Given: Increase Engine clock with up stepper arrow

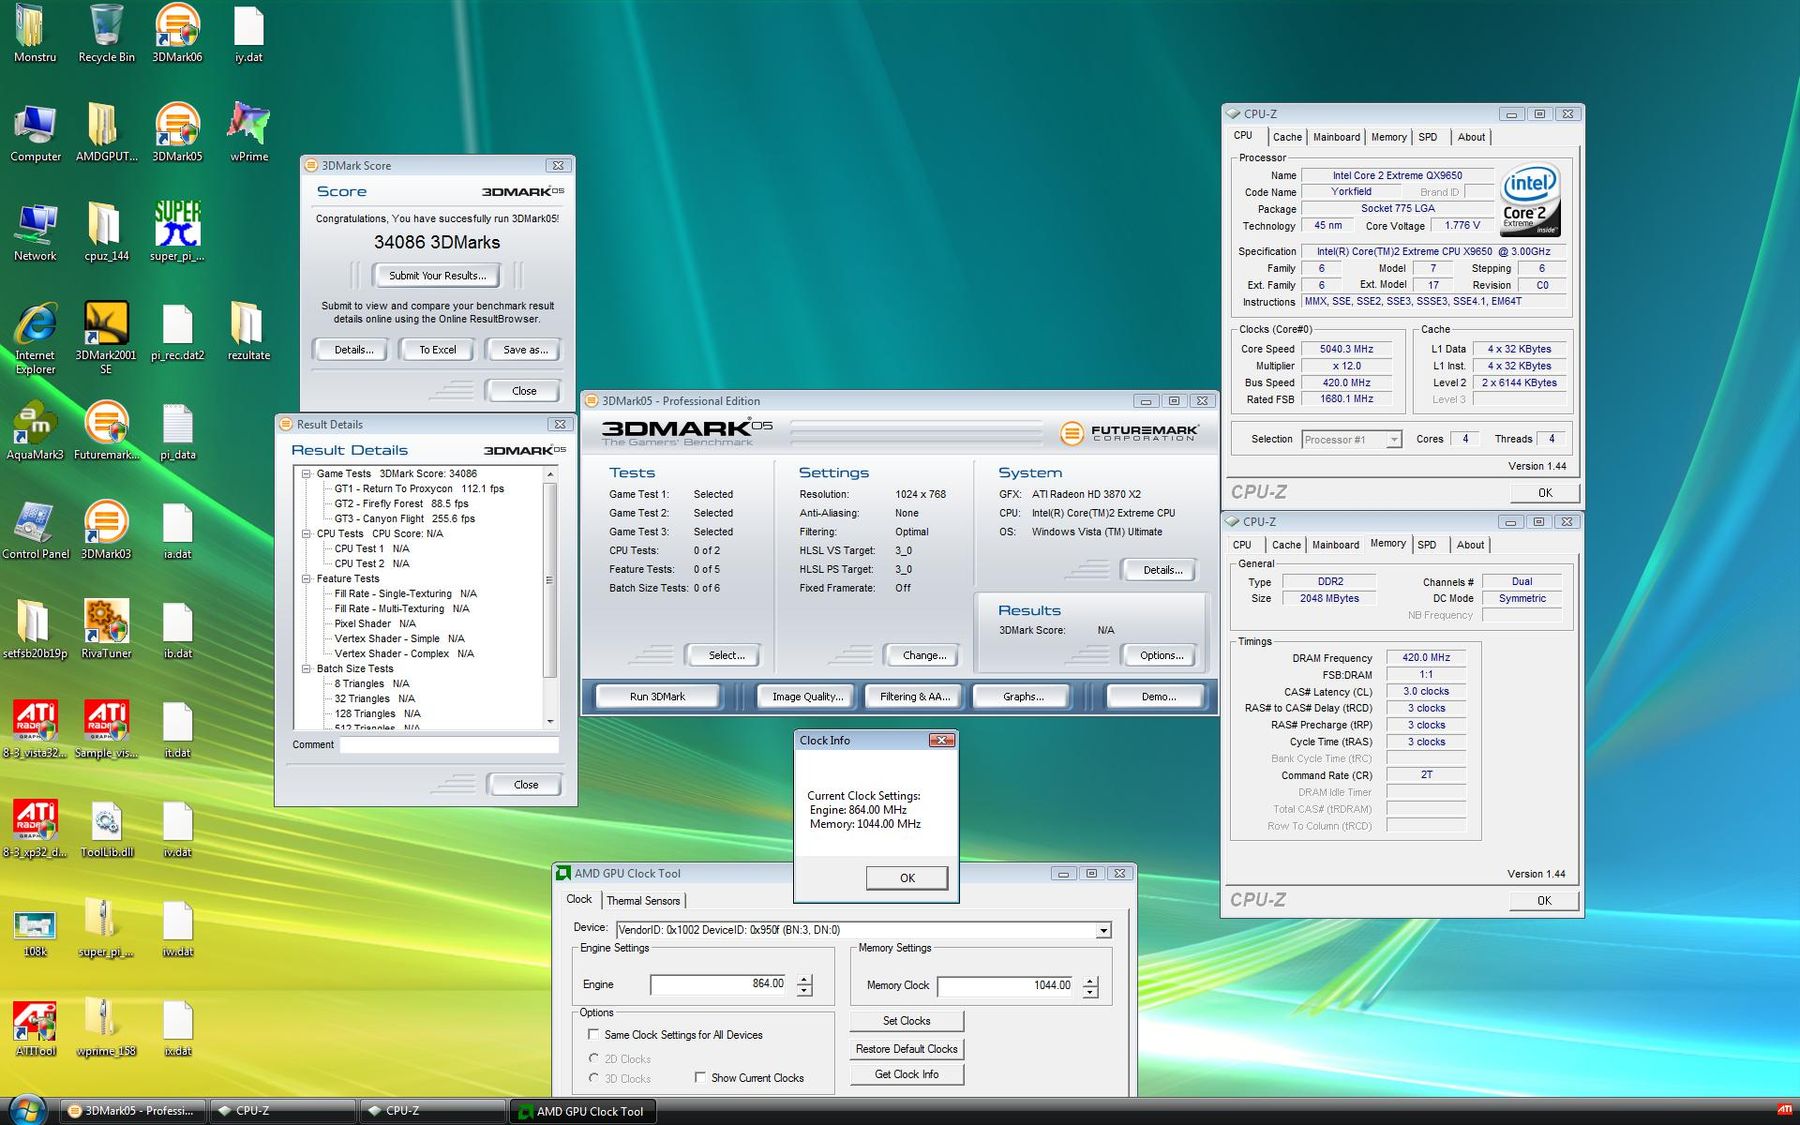Looking at the screenshot, I should [x=805, y=979].
